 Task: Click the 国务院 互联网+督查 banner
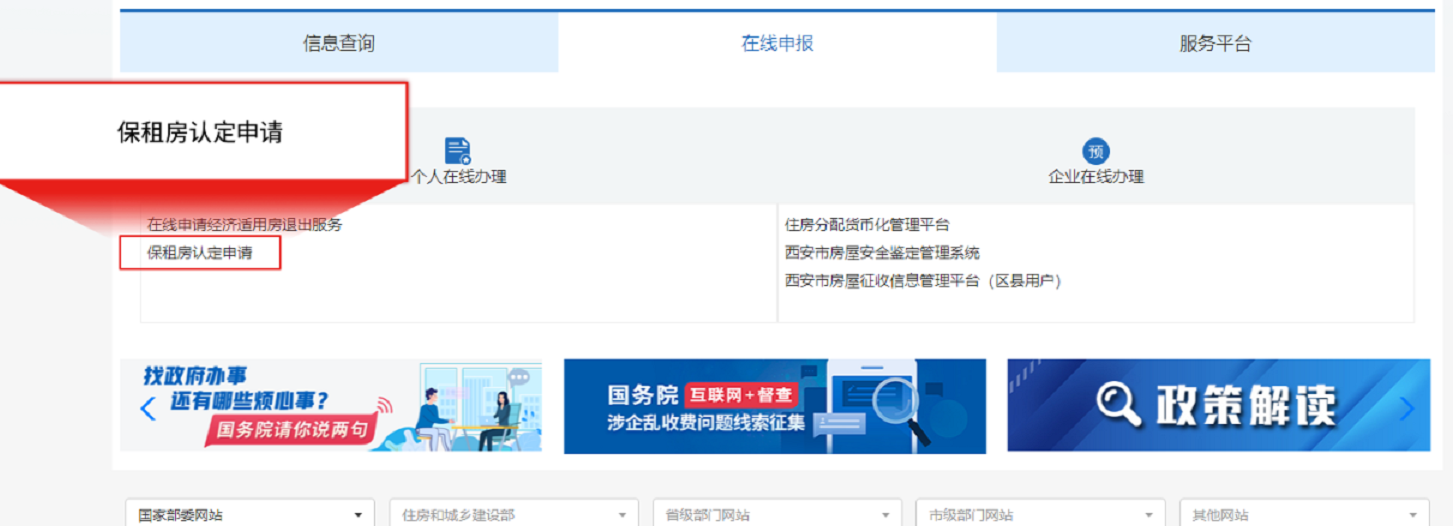pos(774,406)
